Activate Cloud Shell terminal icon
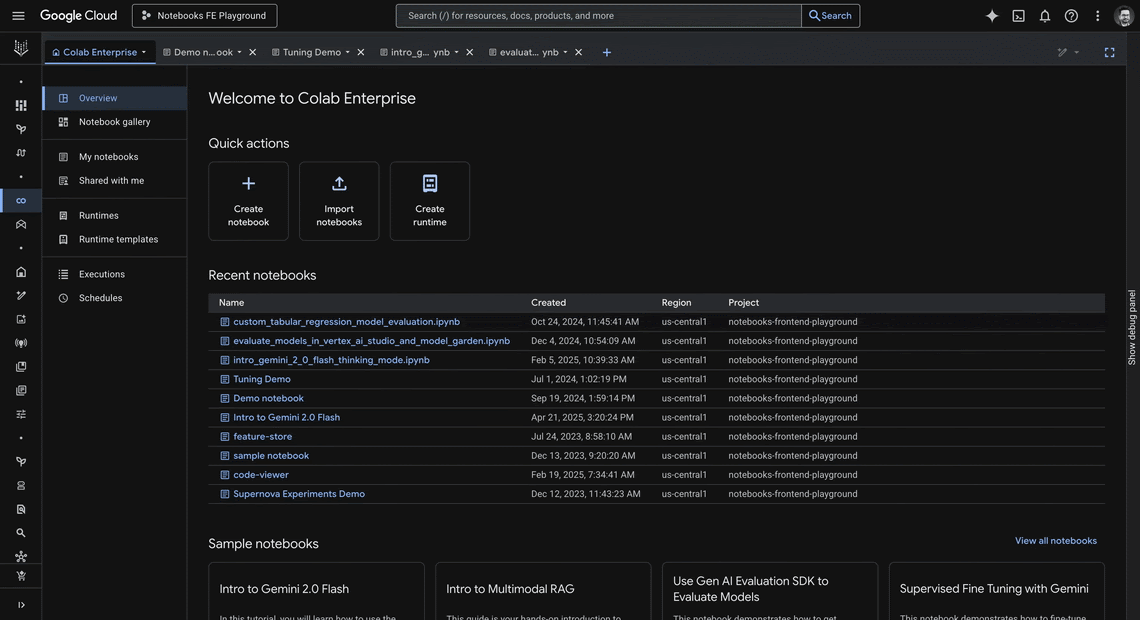 [x=1019, y=15]
